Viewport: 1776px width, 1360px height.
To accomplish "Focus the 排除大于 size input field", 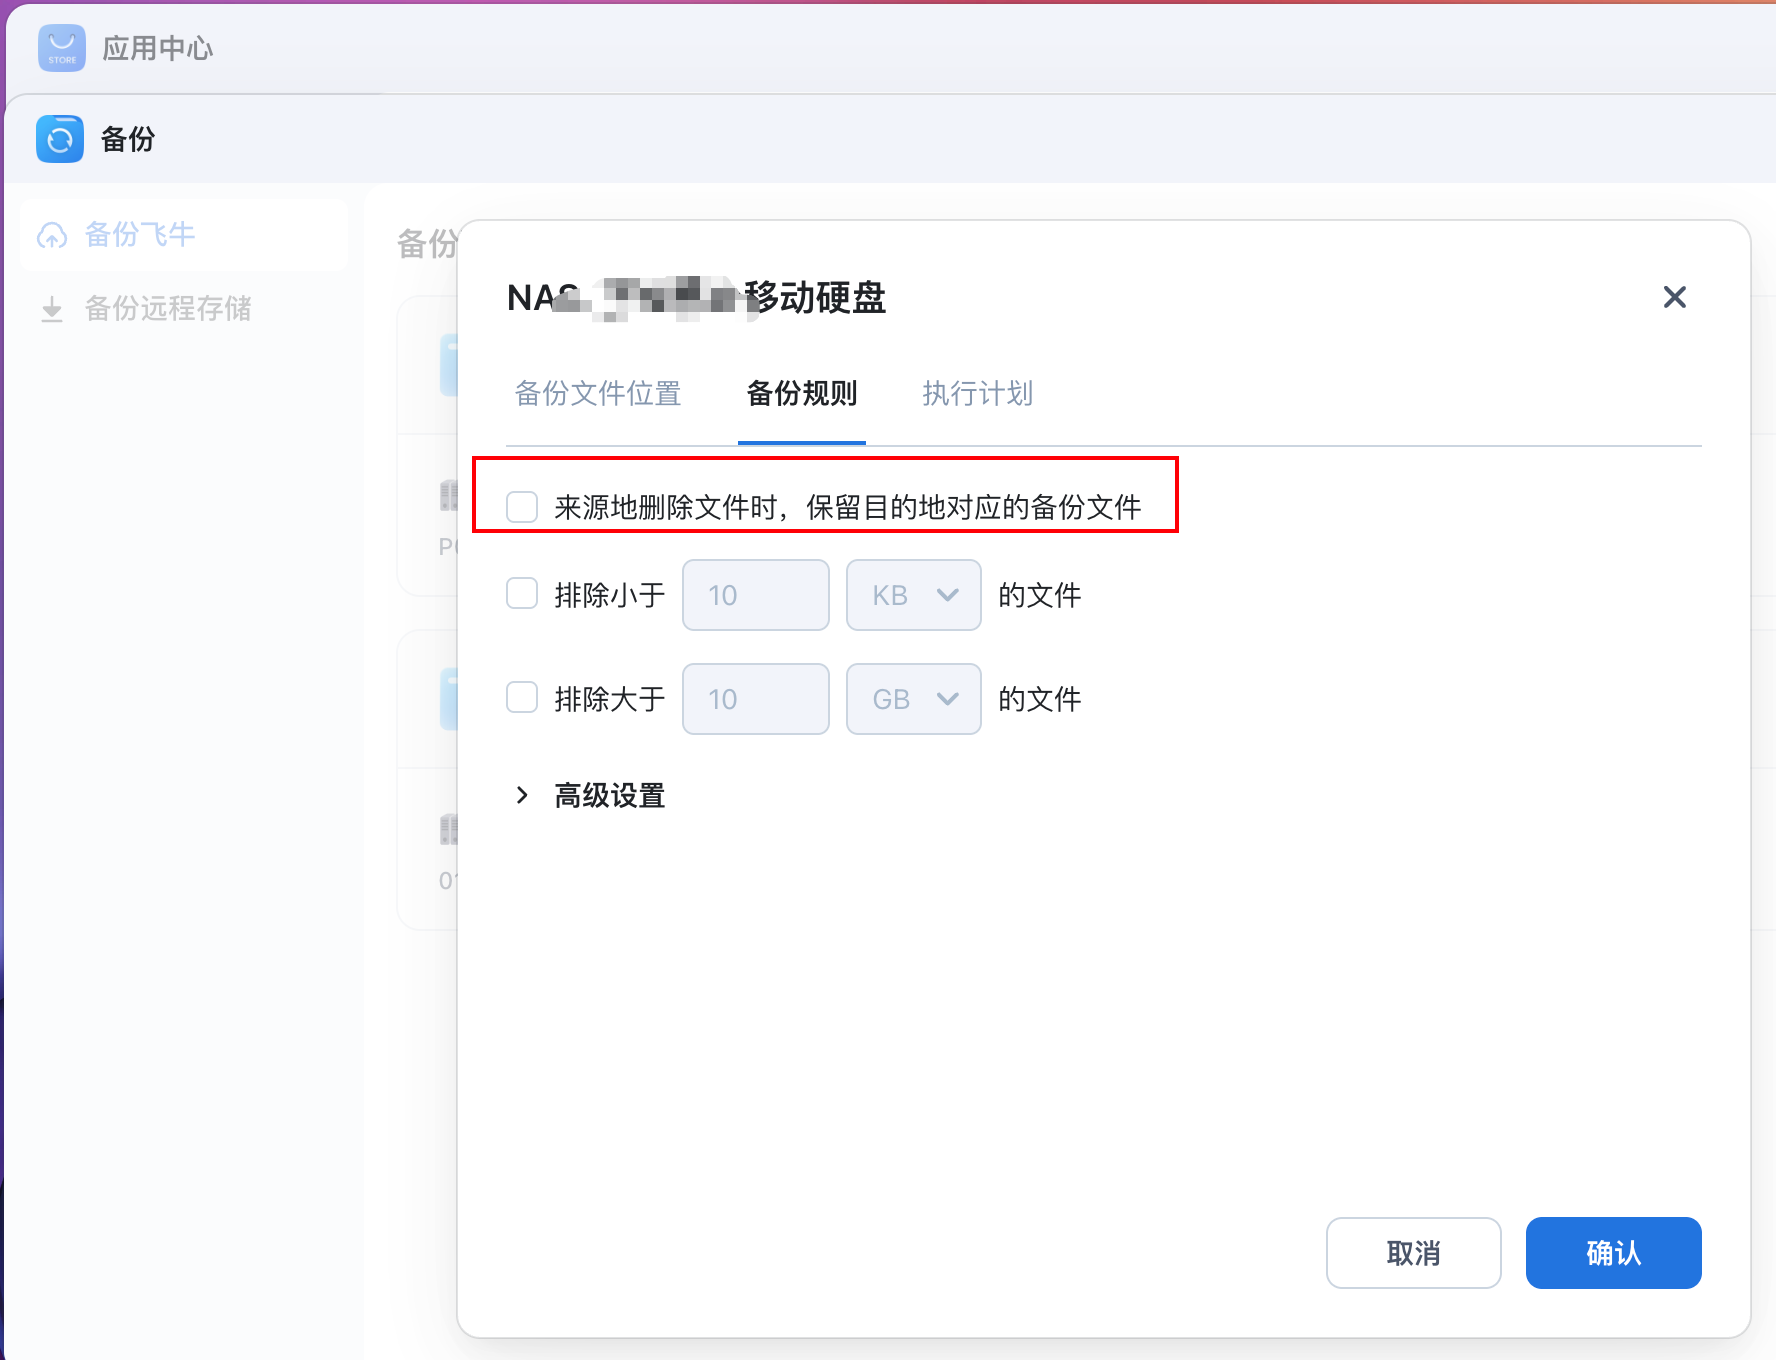I will click(x=756, y=699).
